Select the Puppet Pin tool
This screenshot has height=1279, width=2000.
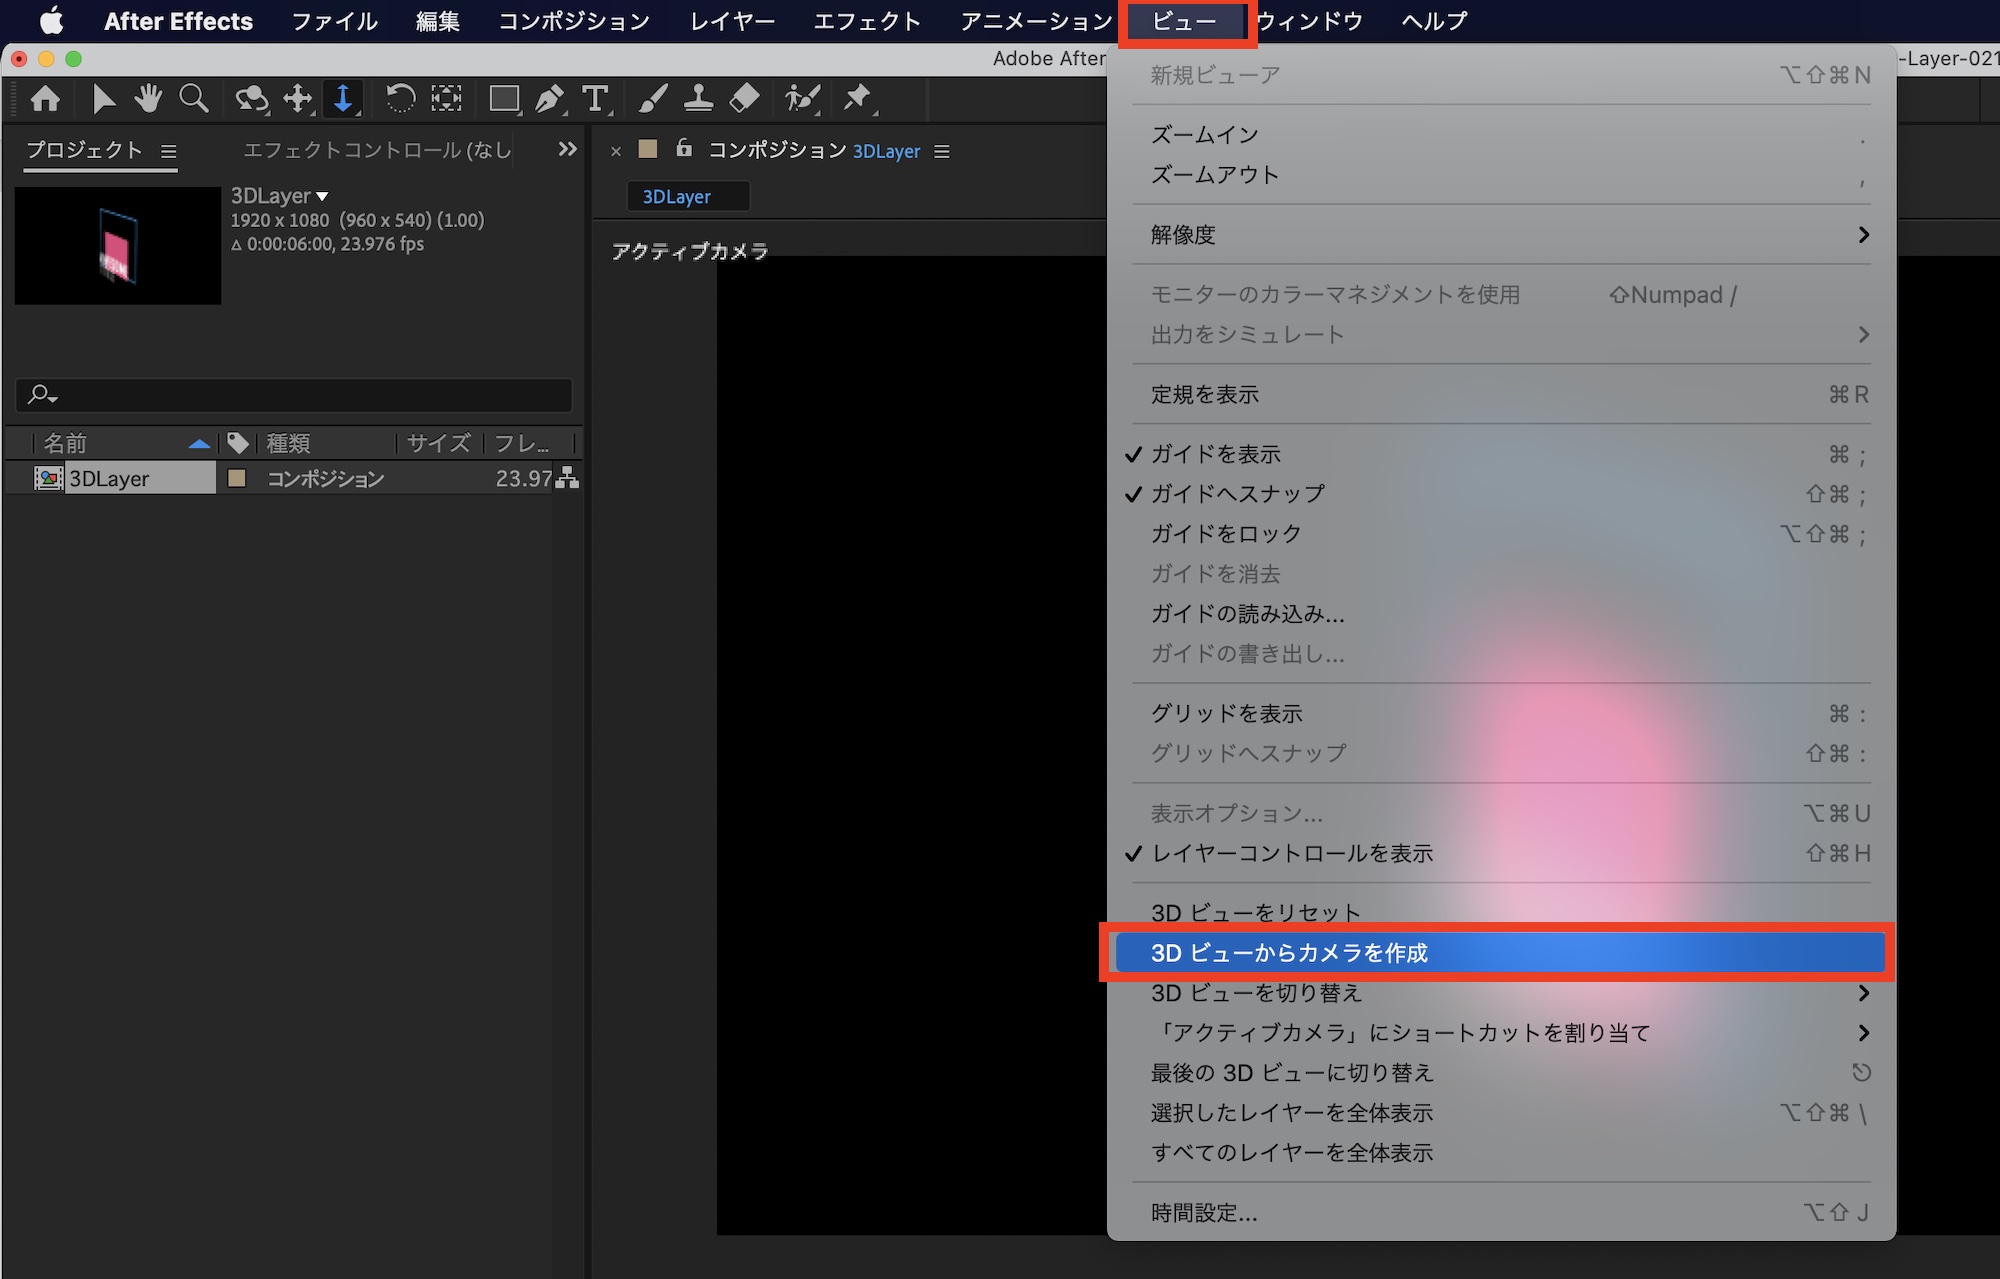pos(857,98)
